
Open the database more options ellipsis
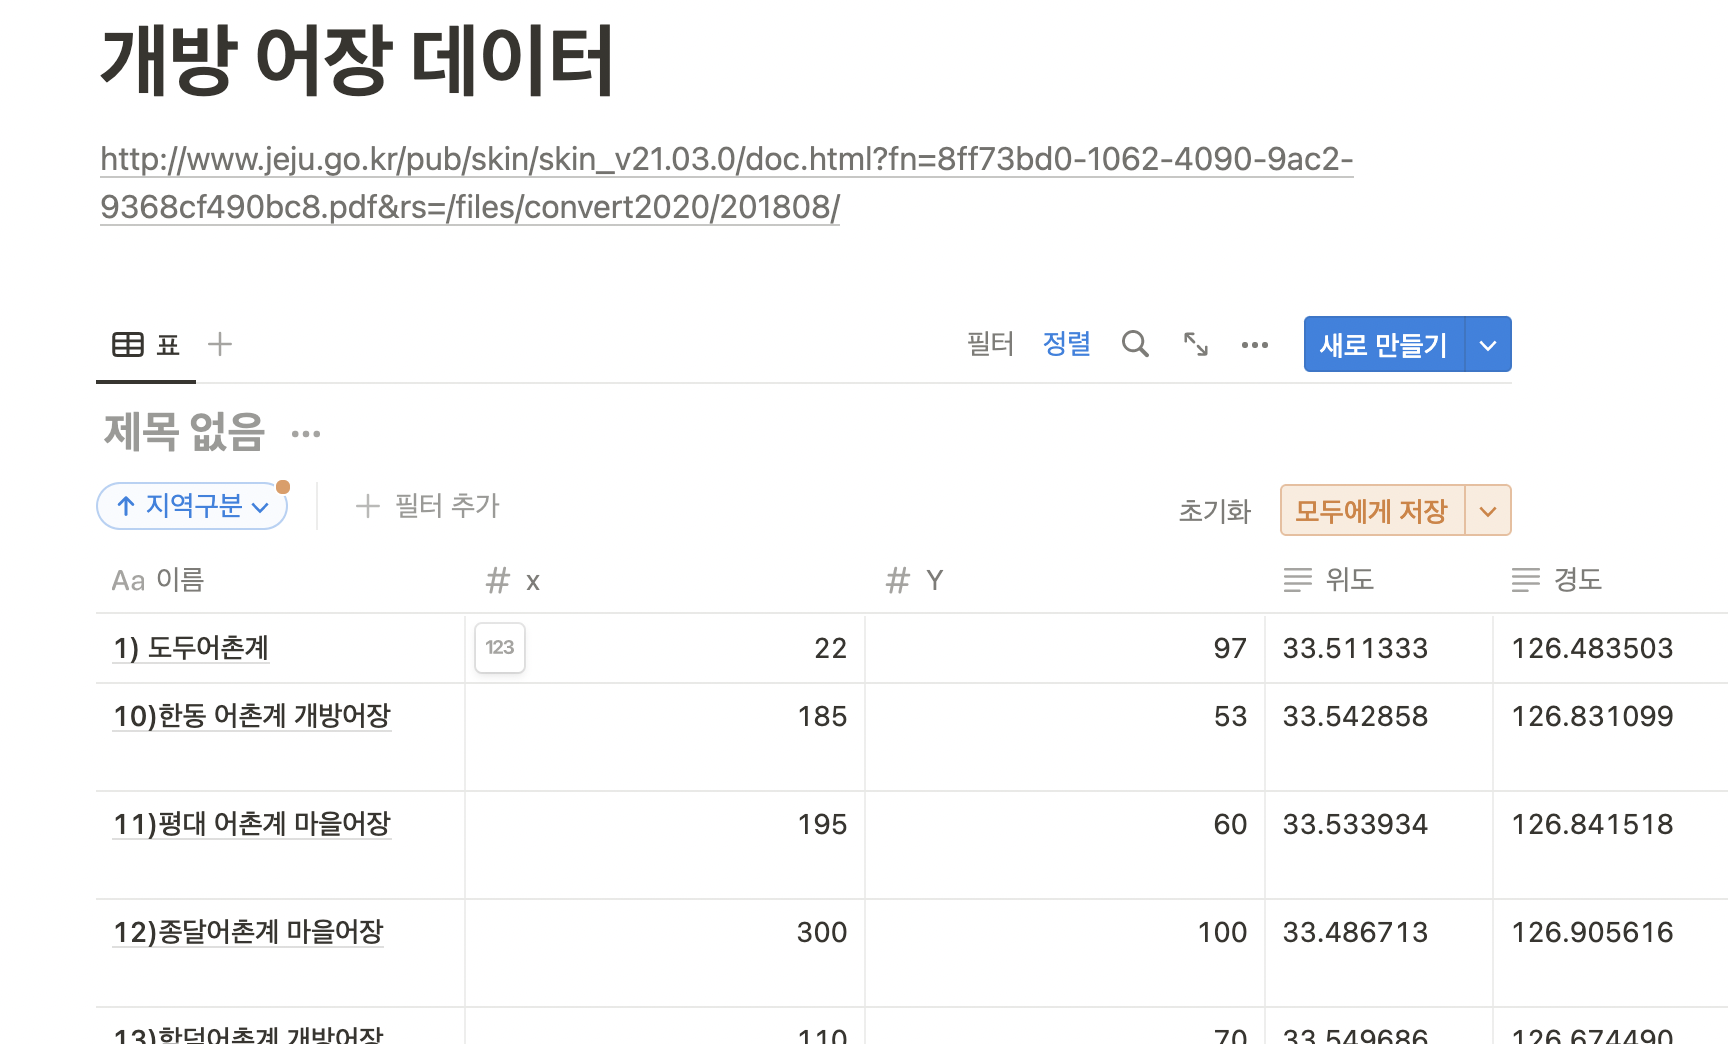[1254, 345]
